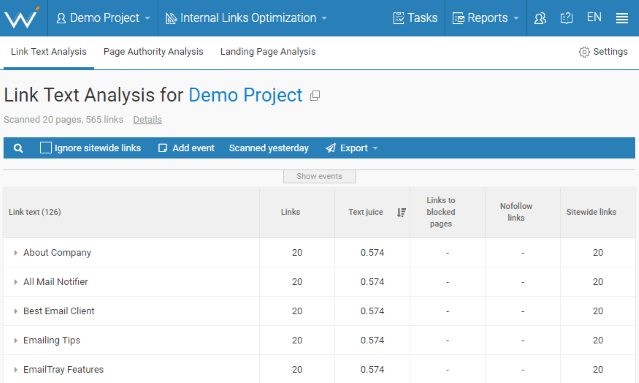The image size is (639, 383).
Task: Click the Settings gear icon
Action: [x=584, y=52]
